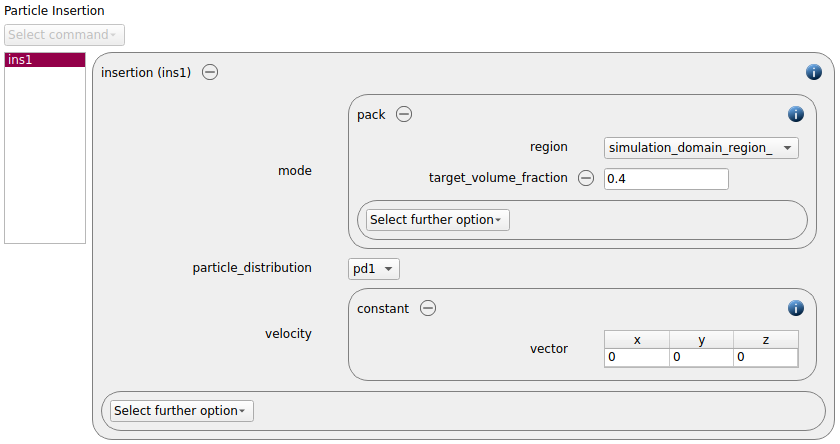Collapse the constant velocity minus icon
This screenshot has height=444, width=840.
coord(428,308)
